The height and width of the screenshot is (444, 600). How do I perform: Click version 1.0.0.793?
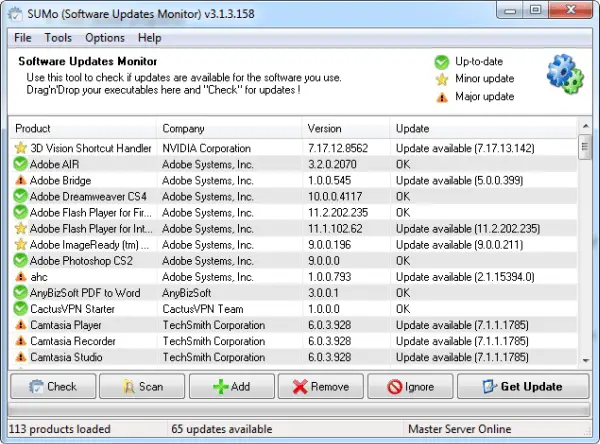(x=329, y=277)
